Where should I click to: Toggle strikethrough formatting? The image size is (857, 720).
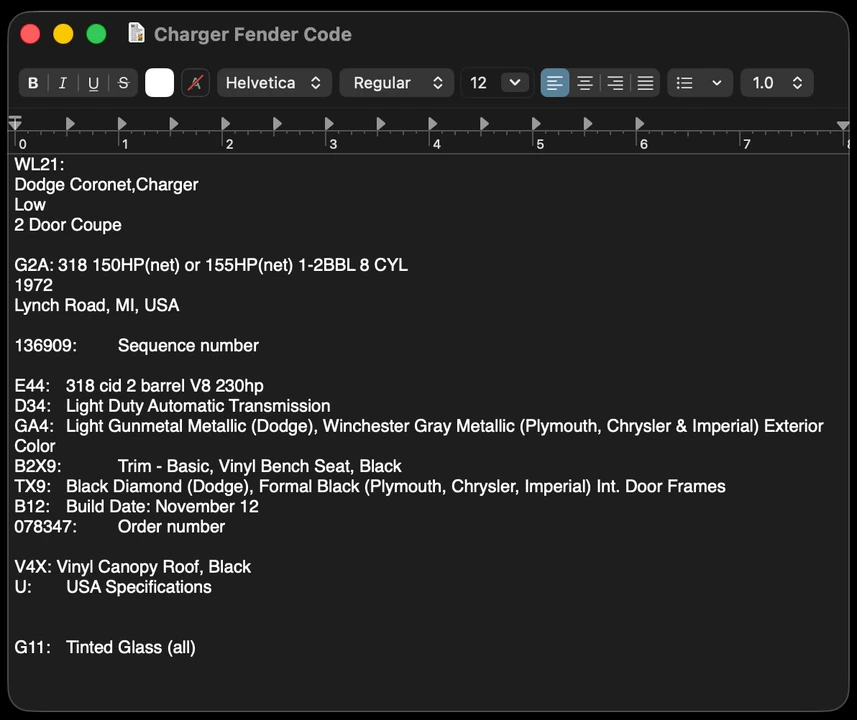(x=124, y=83)
